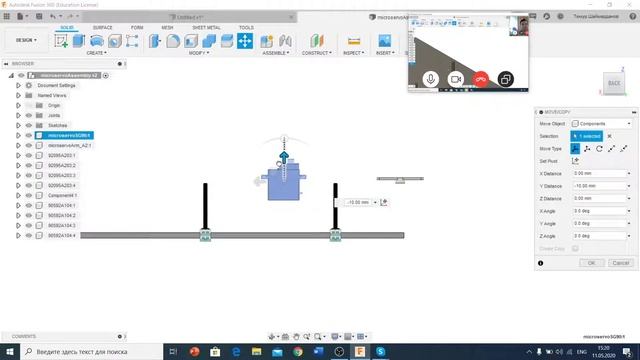The image size is (640, 360).
Task: Click the highlighted Move/Copy tool
Action: tap(245, 41)
